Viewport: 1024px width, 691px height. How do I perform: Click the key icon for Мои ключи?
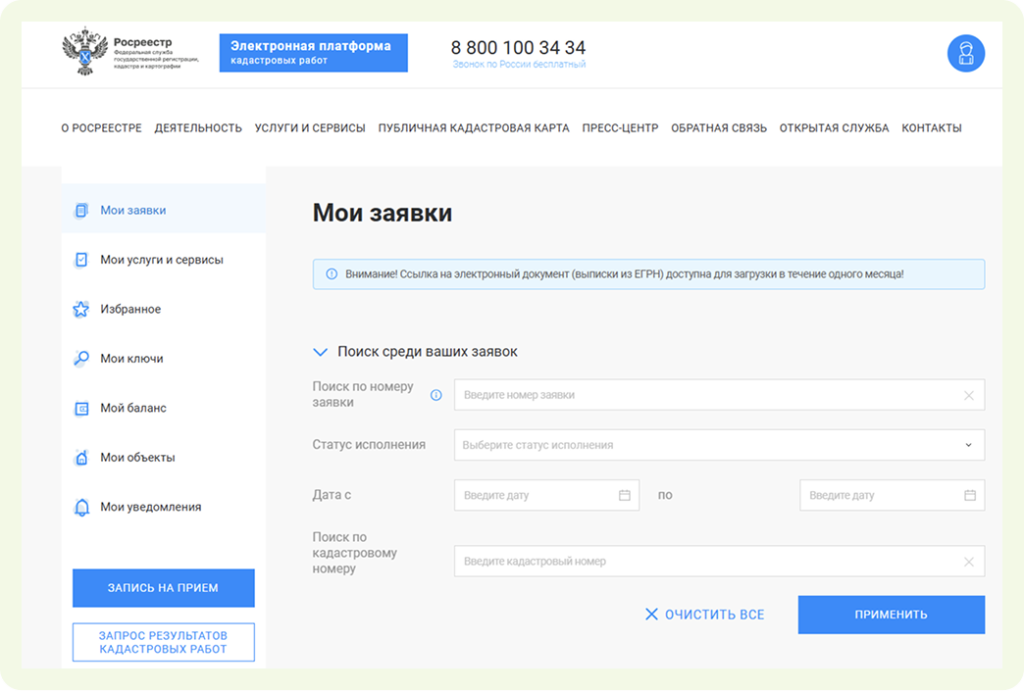pyautogui.click(x=81, y=359)
